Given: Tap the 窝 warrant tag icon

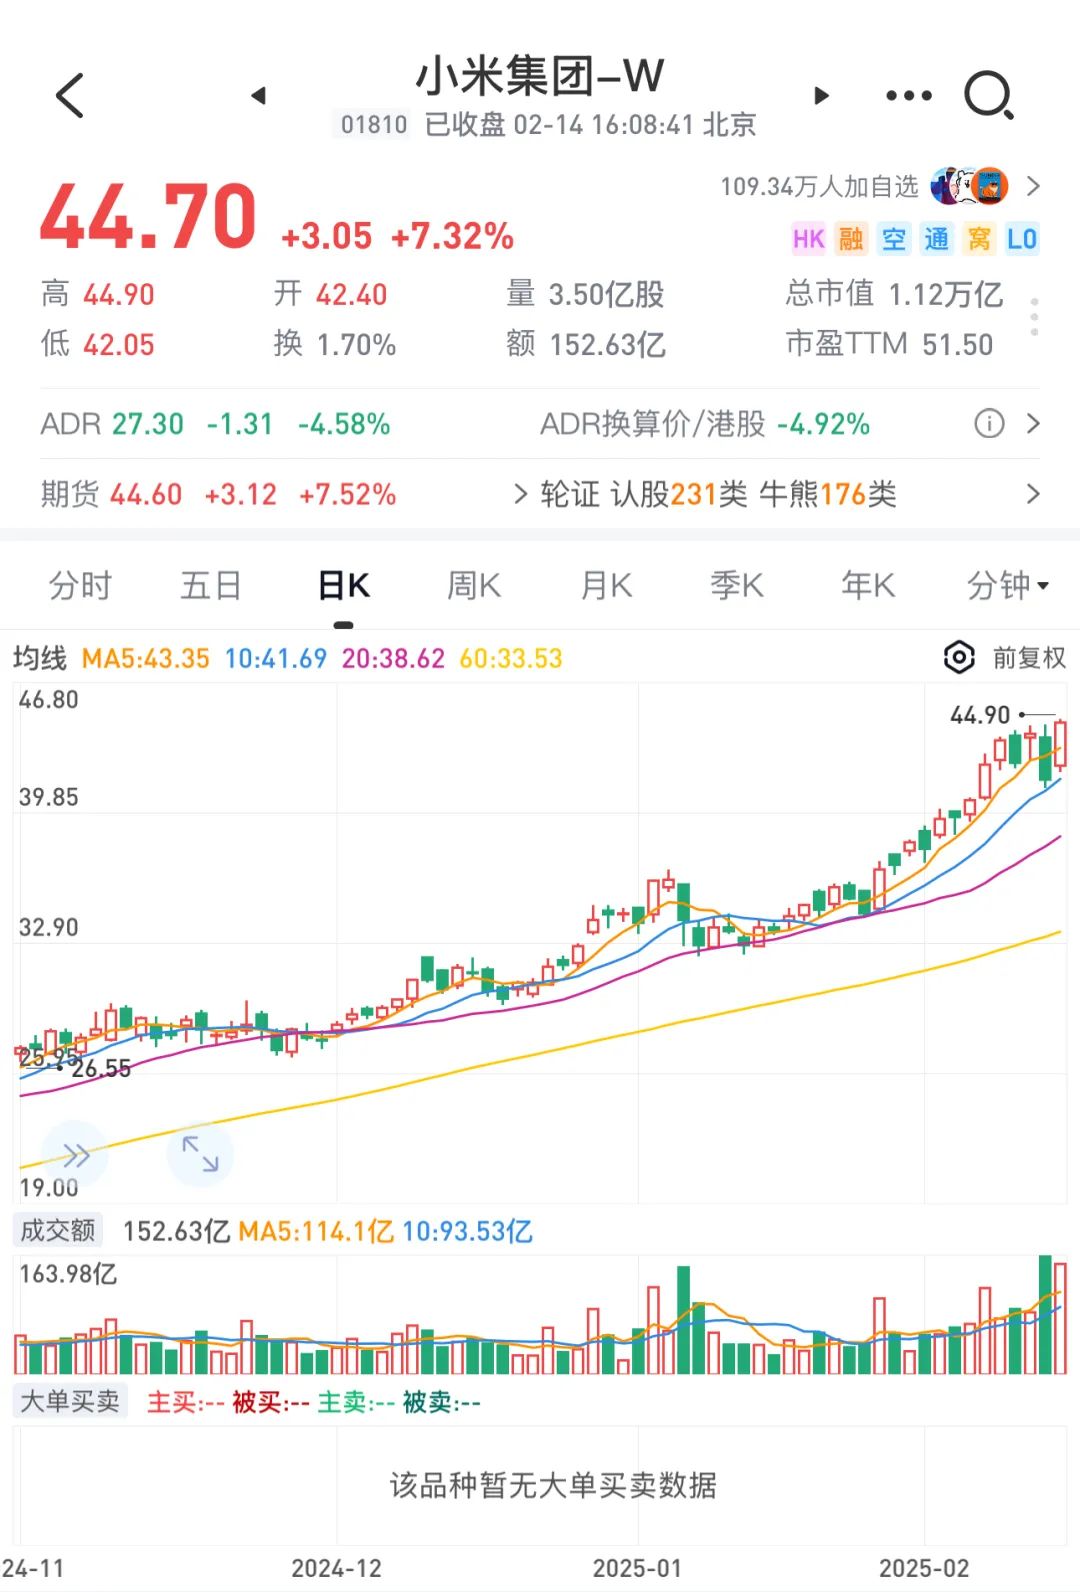Looking at the screenshot, I should click(980, 239).
